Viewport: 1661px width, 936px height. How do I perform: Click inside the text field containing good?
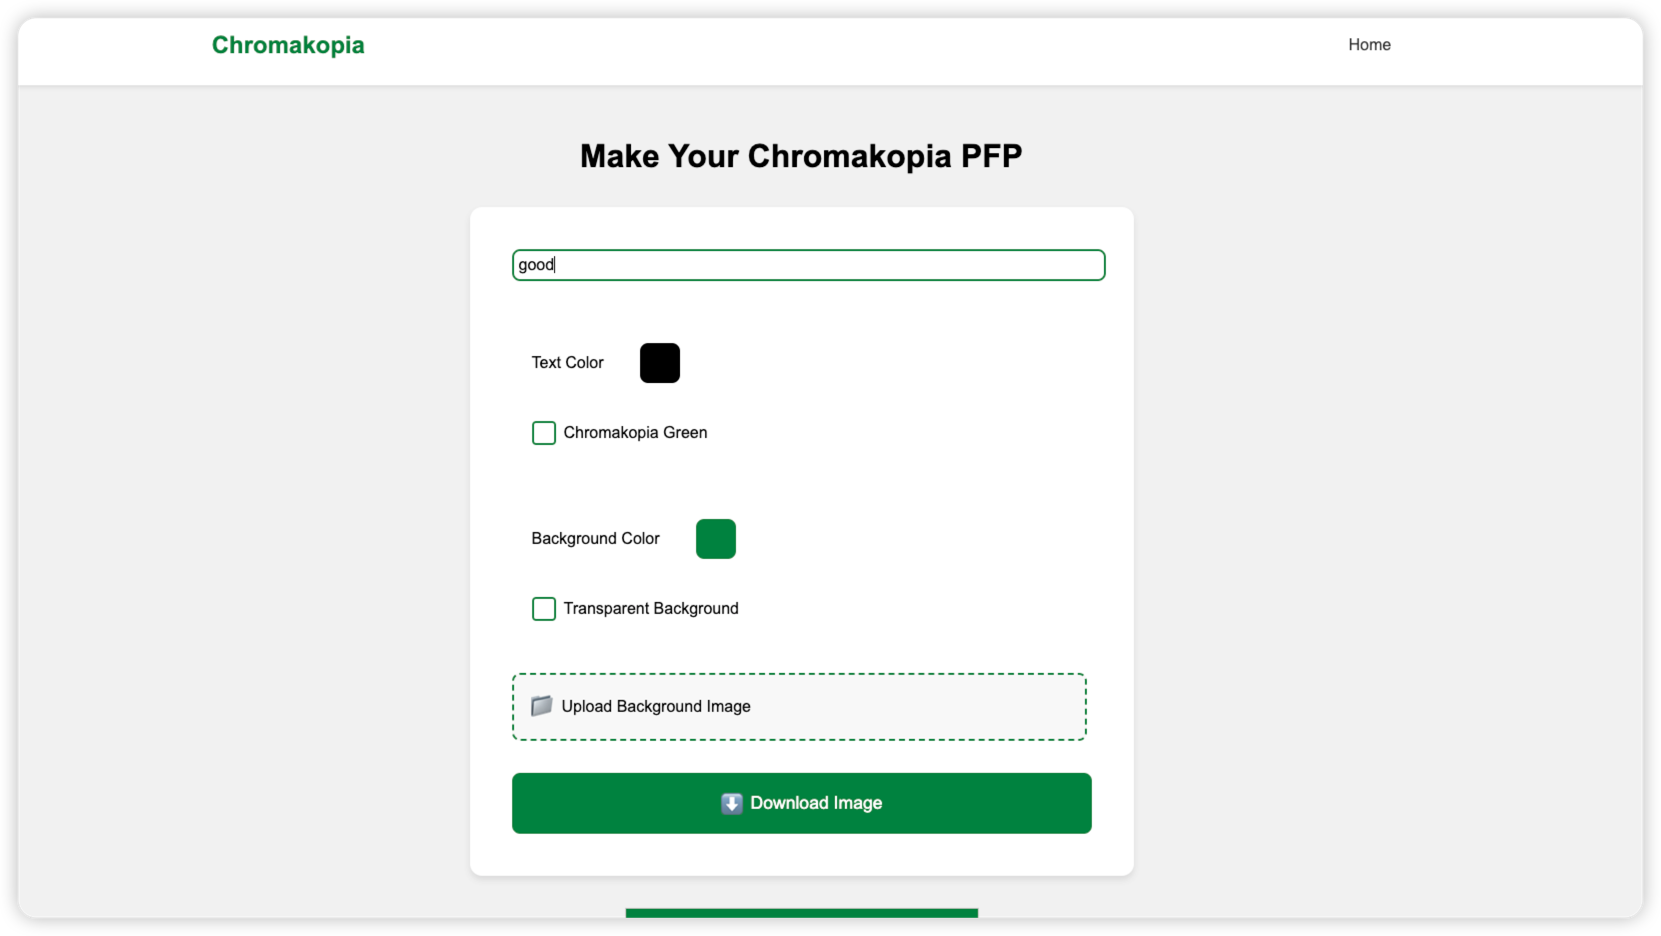808,265
